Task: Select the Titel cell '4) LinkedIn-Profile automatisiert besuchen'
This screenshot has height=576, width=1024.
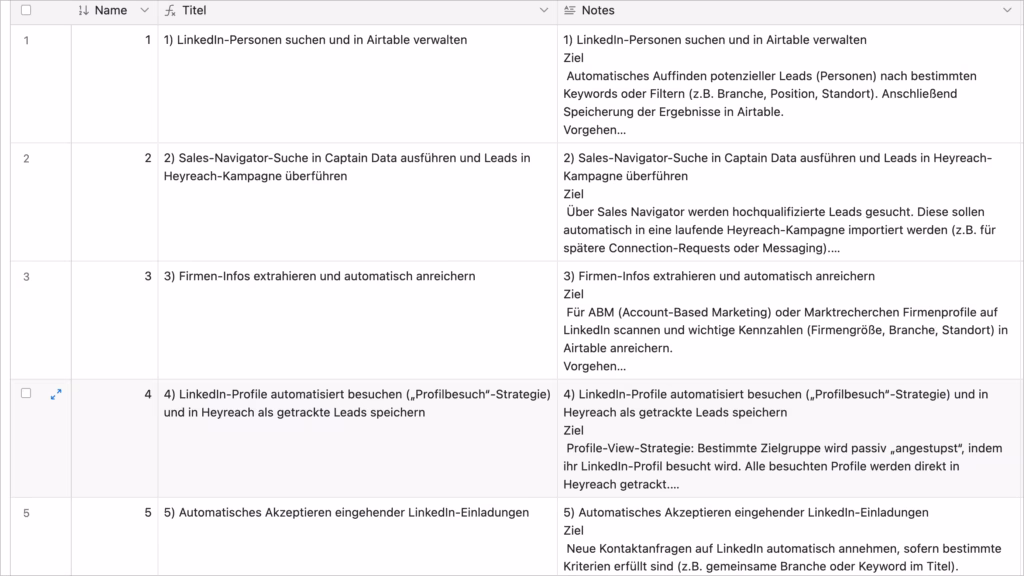Action: tap(357, 439)
